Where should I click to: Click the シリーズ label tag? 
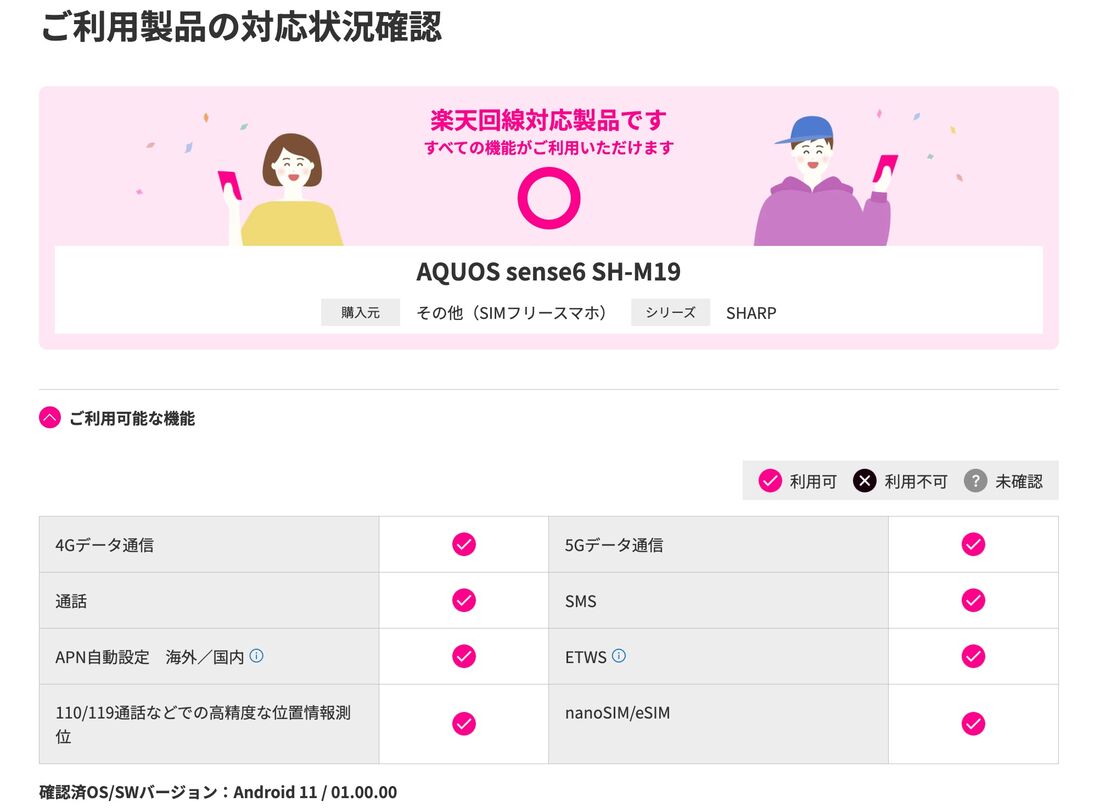(x=671, y=313)
